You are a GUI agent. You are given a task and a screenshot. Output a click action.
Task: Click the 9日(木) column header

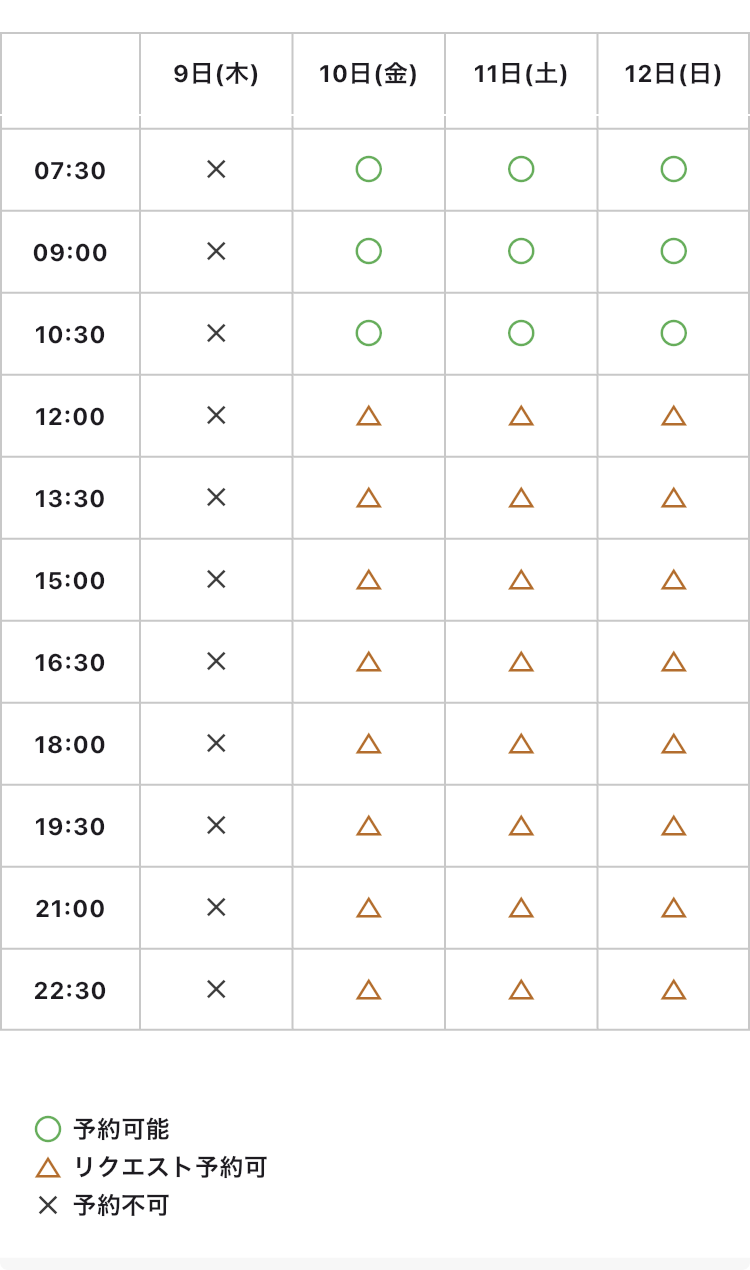tap(216, 75)
